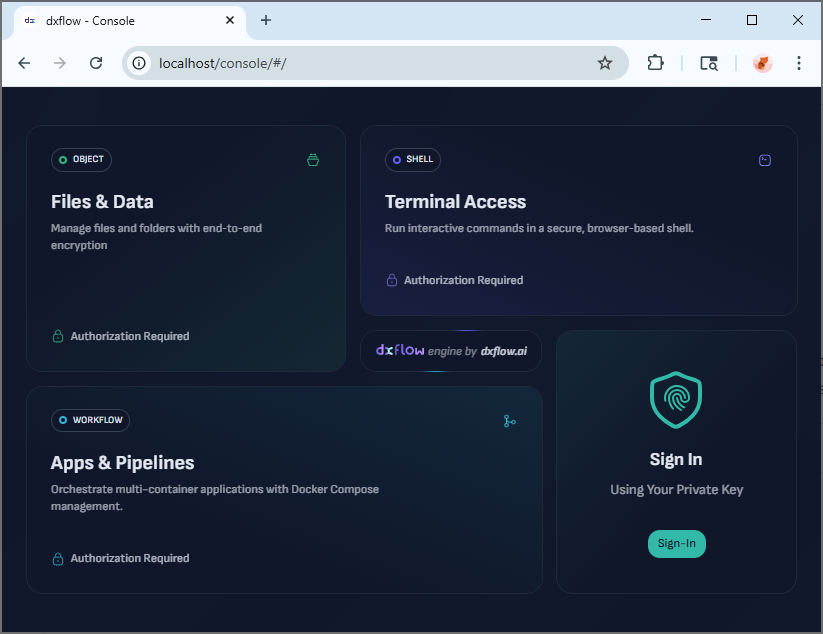Open the Chrome three-dot menu

[798, 63]
